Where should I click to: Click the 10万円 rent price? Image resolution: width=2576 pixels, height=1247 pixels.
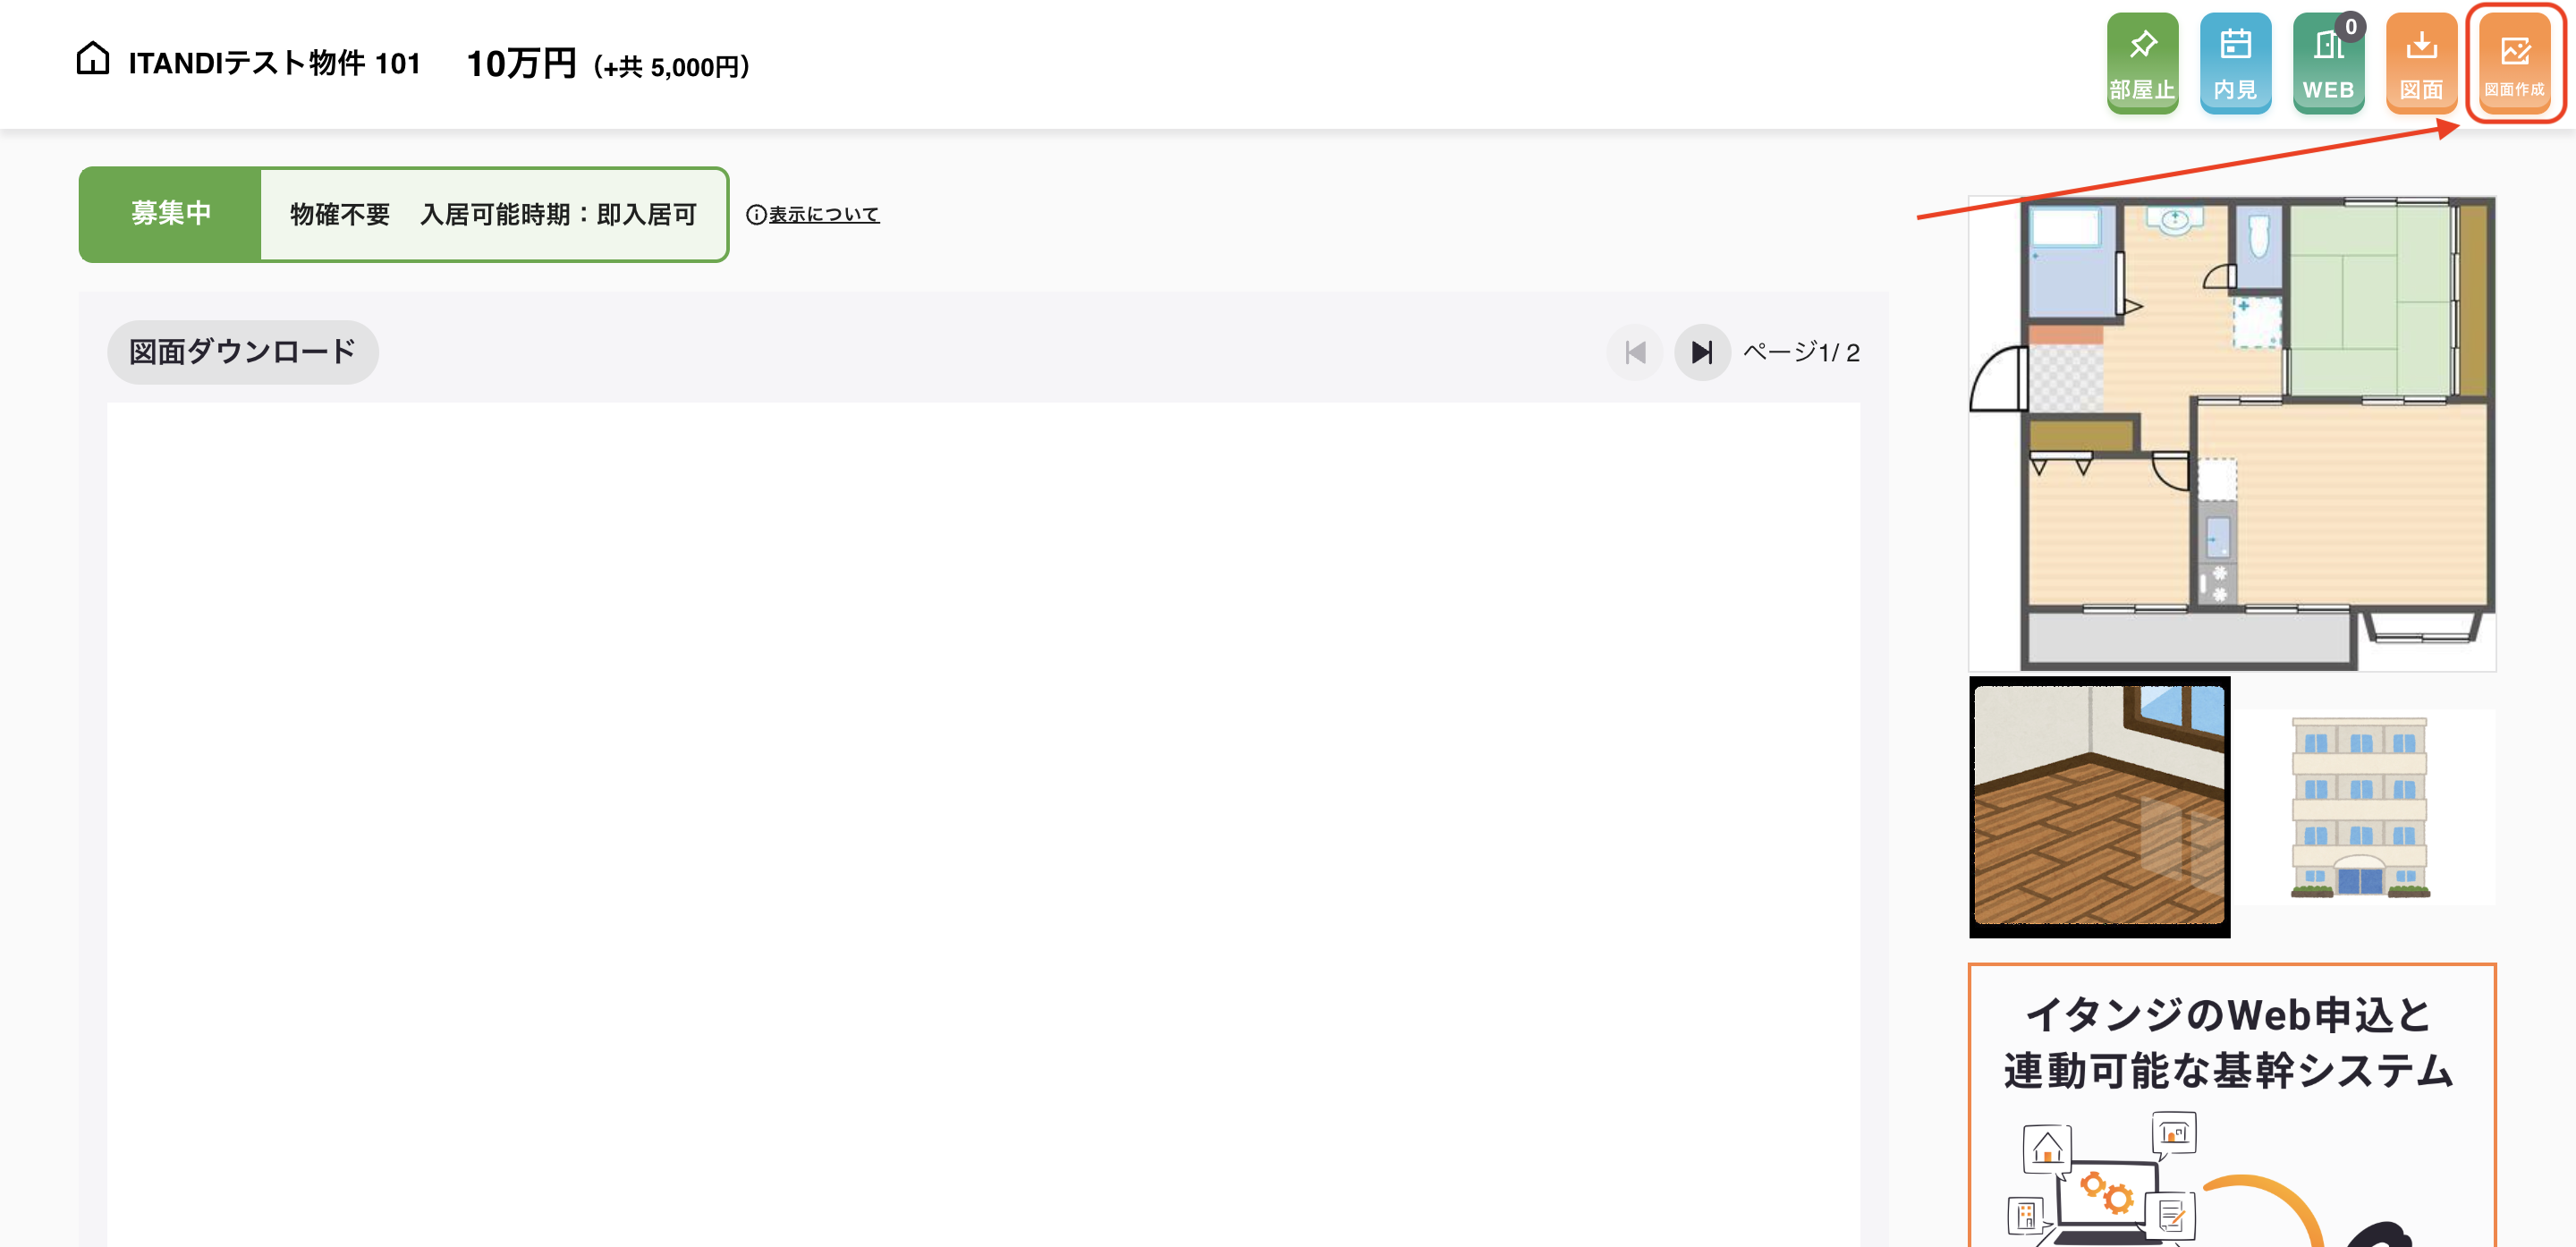click(x=522, y=63)
